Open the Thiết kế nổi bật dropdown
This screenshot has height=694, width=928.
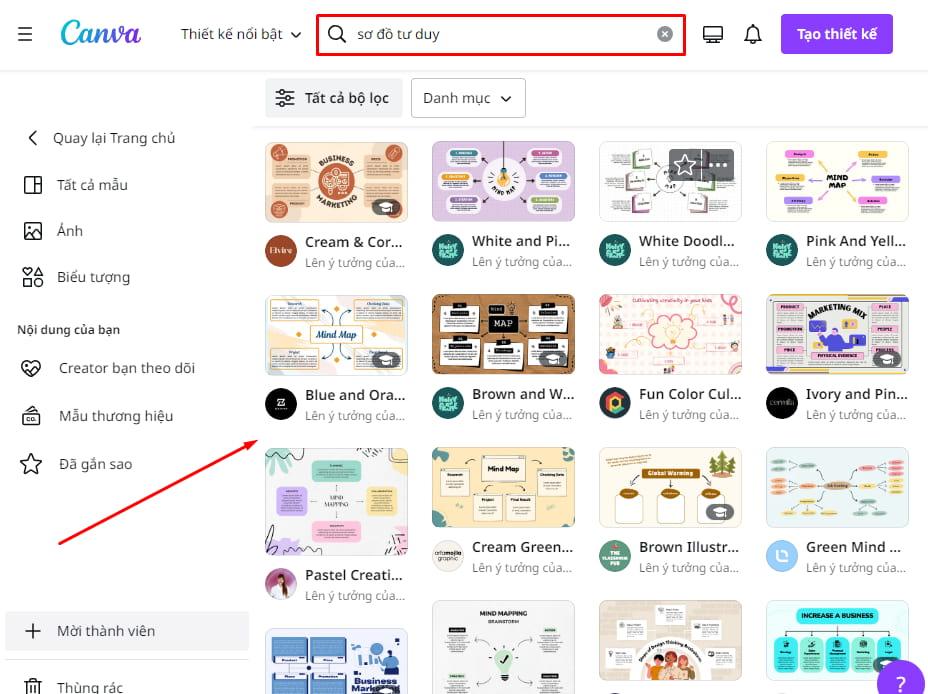click(x=240, y=33)
